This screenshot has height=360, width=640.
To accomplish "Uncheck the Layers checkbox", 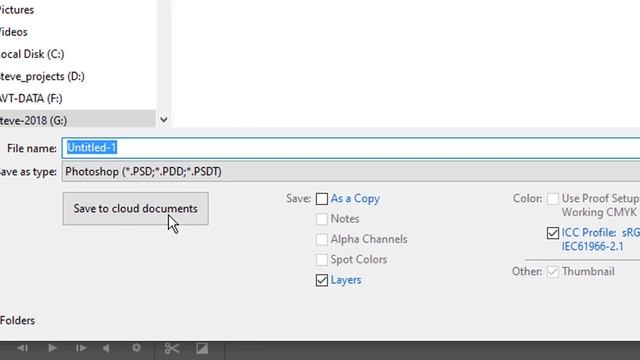I will point(322,280).
